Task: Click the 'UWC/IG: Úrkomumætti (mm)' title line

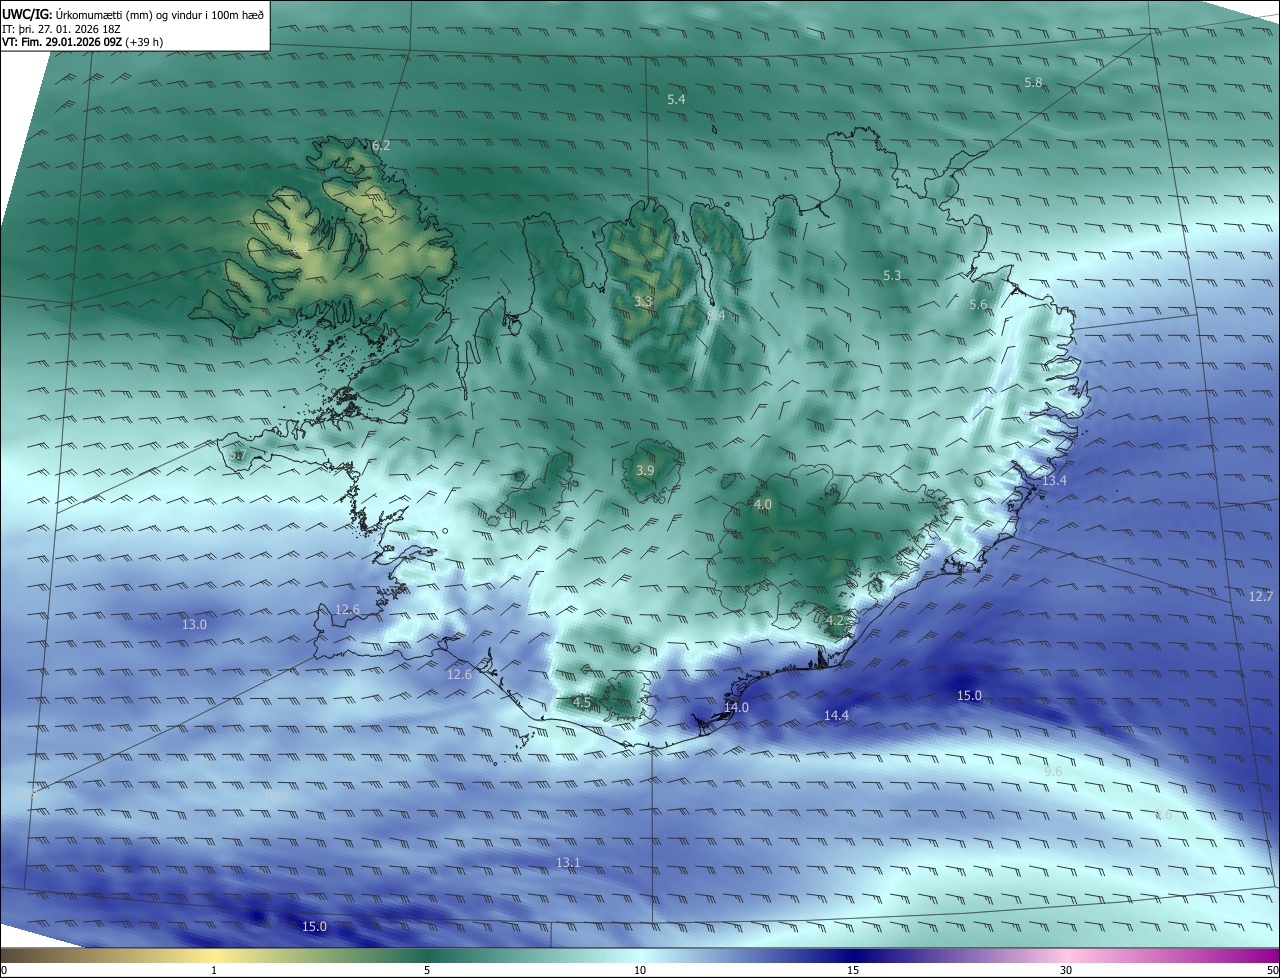Action: tap(133, 14)
